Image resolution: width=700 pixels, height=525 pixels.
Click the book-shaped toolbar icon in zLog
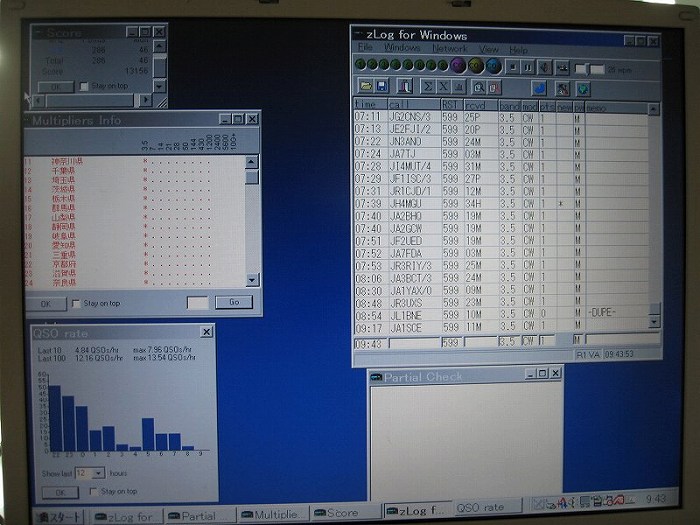point(405,86)
